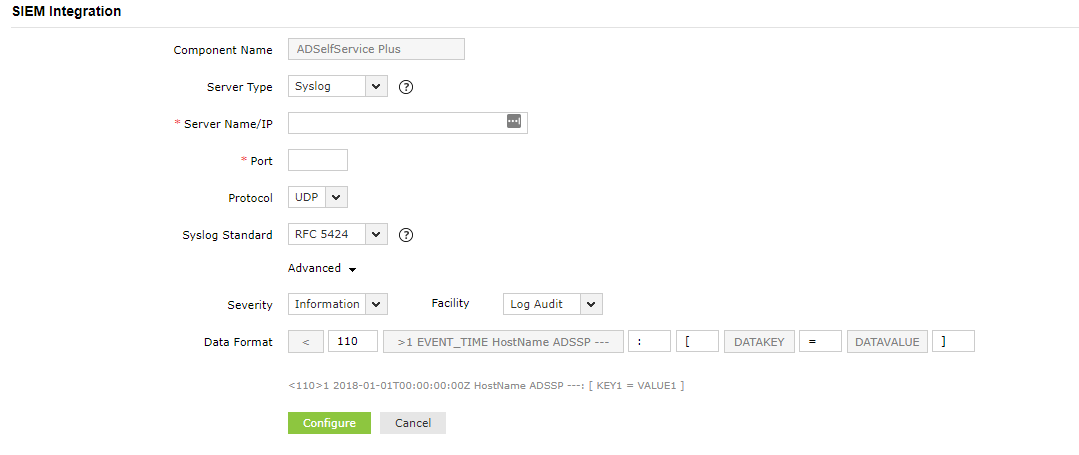Screen dimensions: 1079x455
Task: Click the Configure button
Action: tap(329, 423)
